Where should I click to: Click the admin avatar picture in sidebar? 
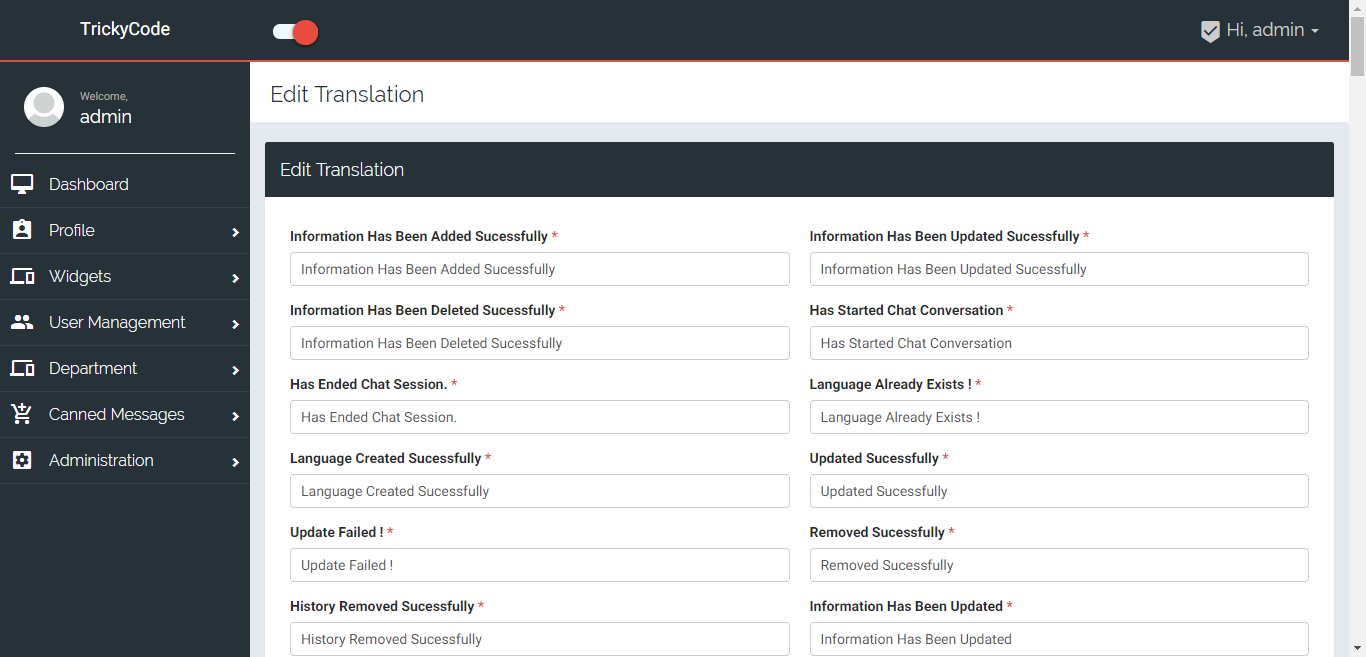(44, 107)
